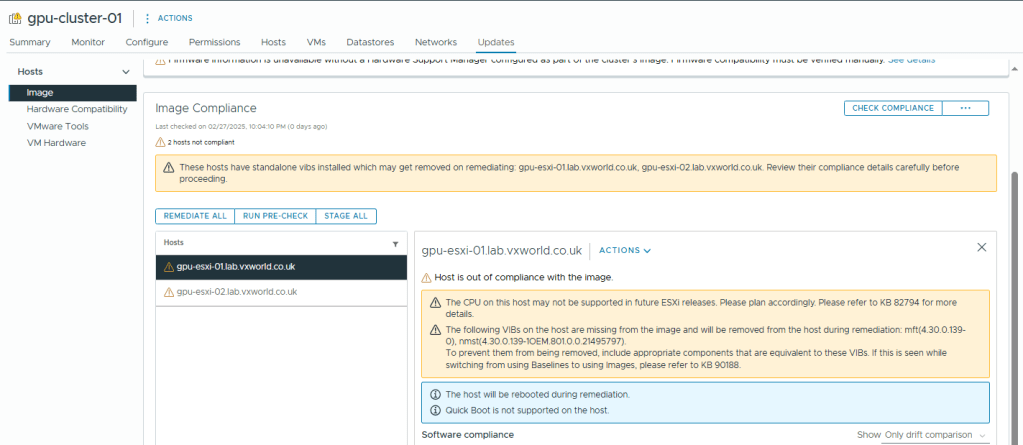Open the See details link
The image size is (1023, 445).
911,60
